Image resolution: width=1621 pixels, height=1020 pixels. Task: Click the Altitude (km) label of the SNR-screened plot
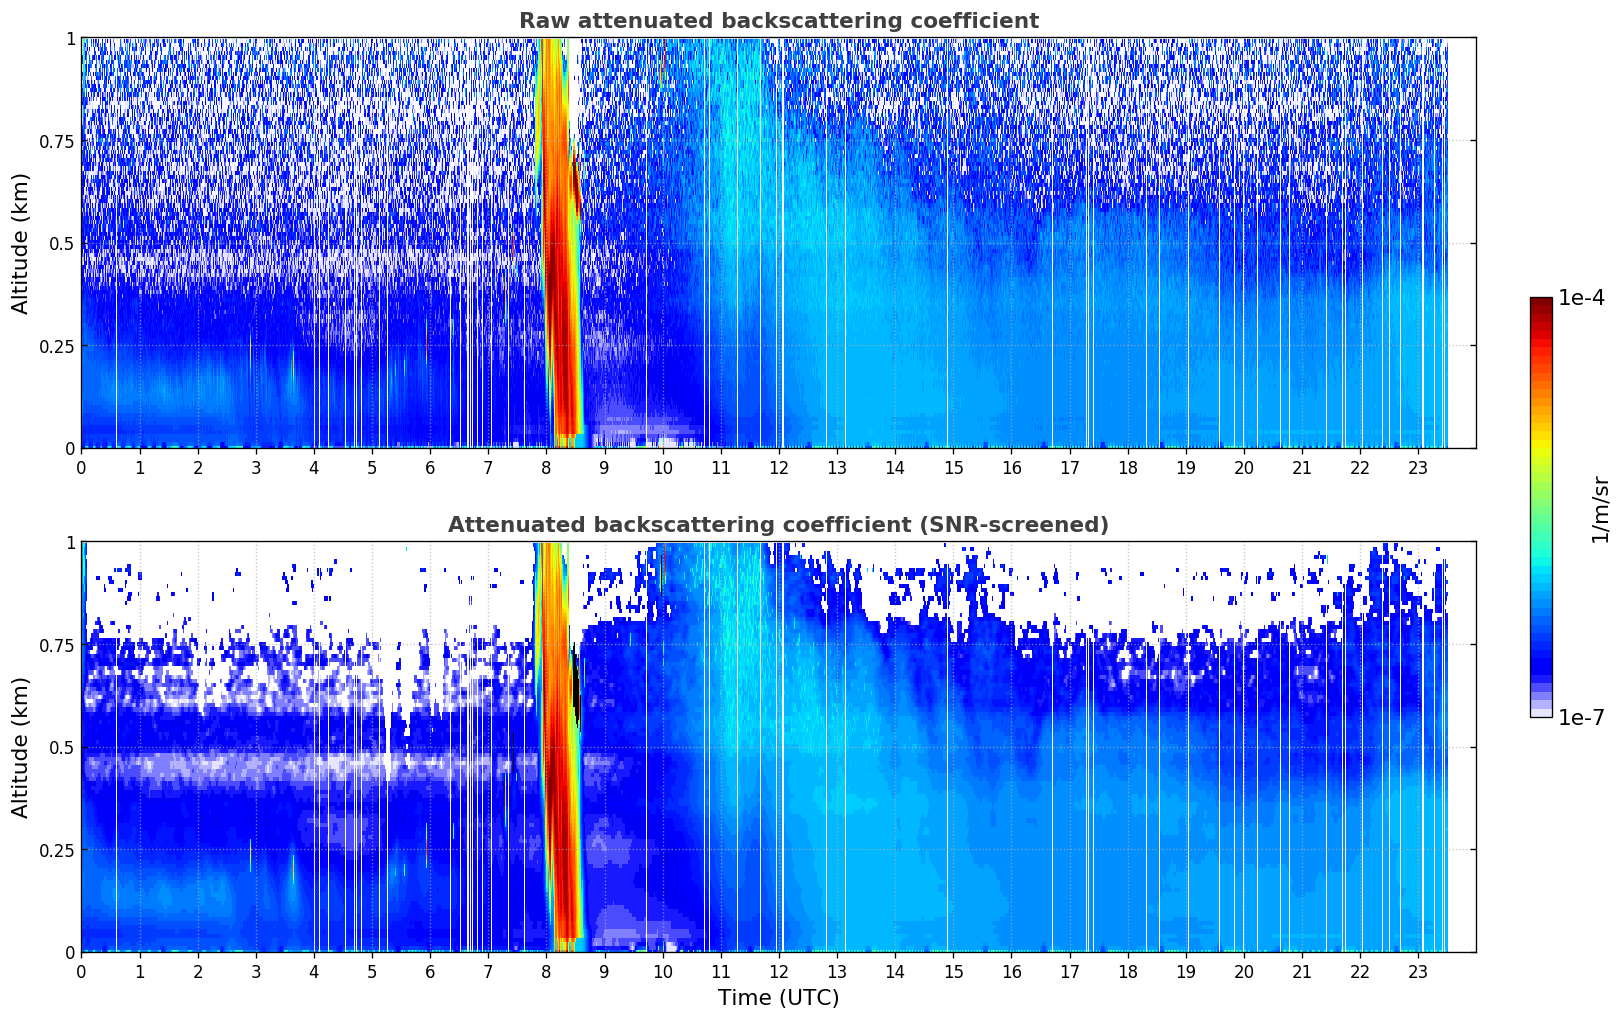click(21, 747)
